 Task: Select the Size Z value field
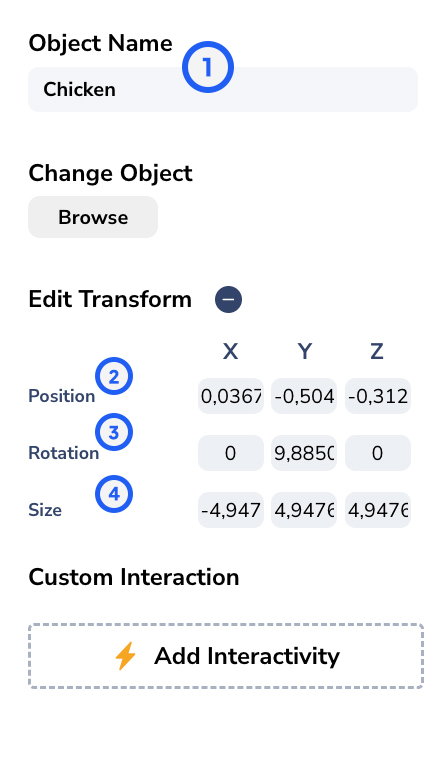378,510
